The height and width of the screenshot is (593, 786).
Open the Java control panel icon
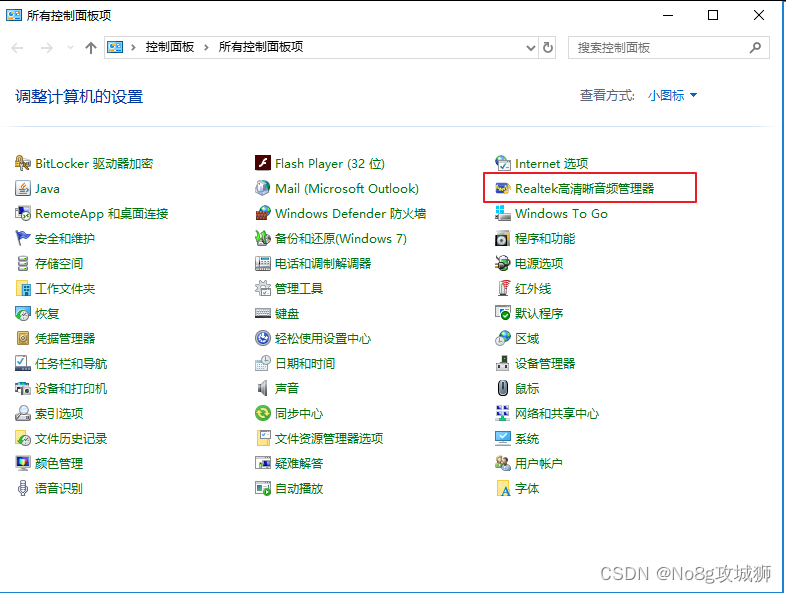pyautogui.click(x=23, y=188)
